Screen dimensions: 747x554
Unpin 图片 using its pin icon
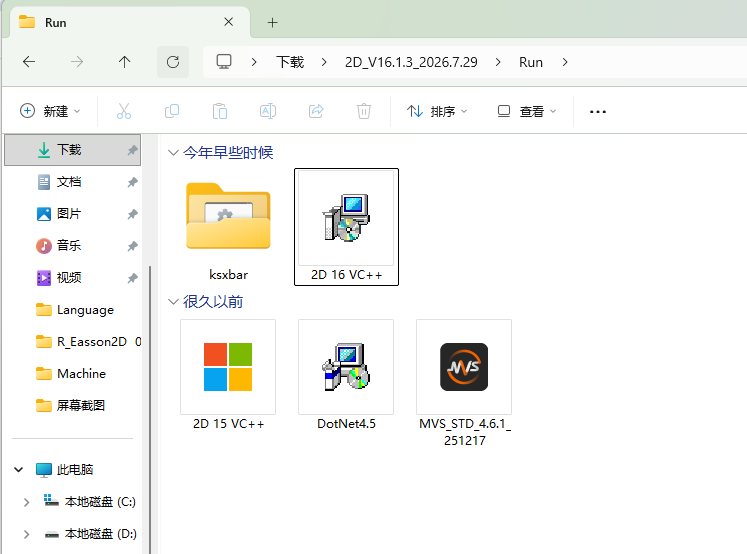pos(132,214)
